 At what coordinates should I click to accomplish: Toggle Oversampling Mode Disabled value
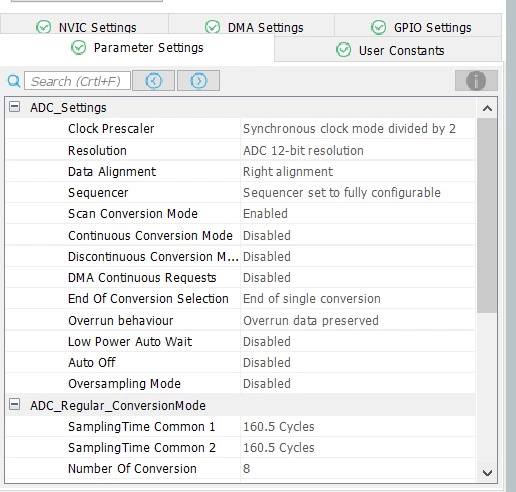[x=358, y=384]
